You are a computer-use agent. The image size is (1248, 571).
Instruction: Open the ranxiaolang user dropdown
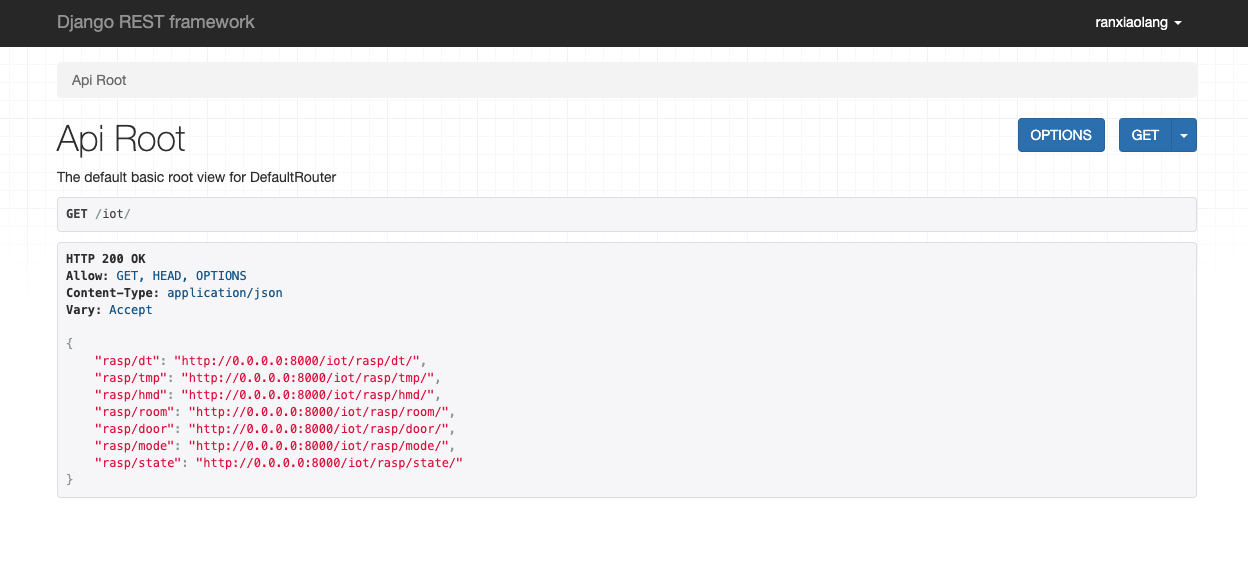pos(1139,22)
